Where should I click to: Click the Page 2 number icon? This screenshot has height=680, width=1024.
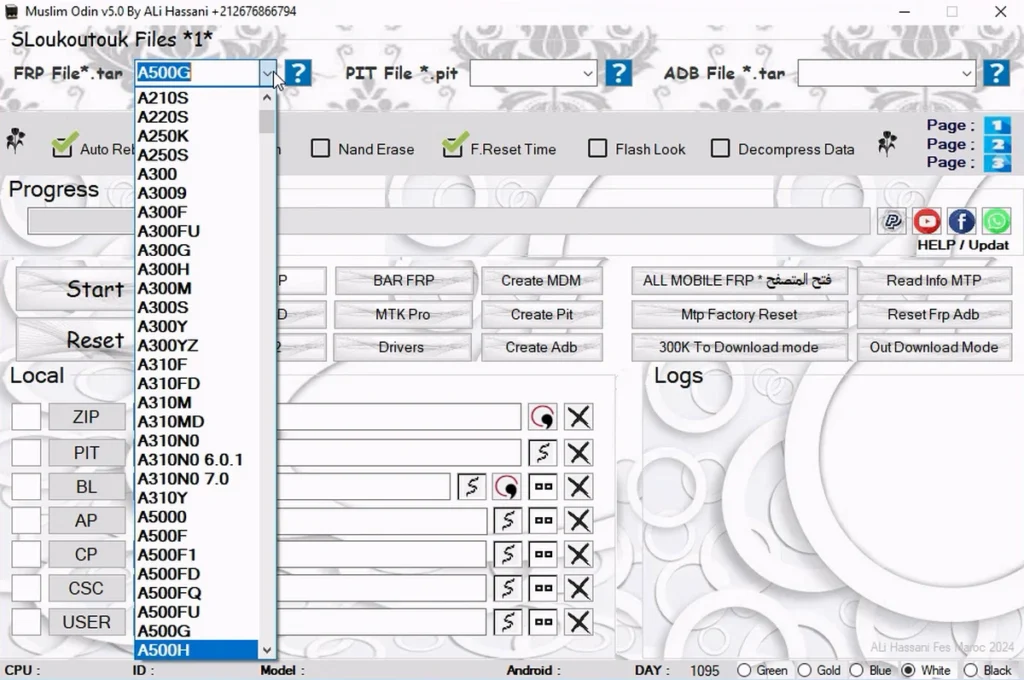click(997, 144)
